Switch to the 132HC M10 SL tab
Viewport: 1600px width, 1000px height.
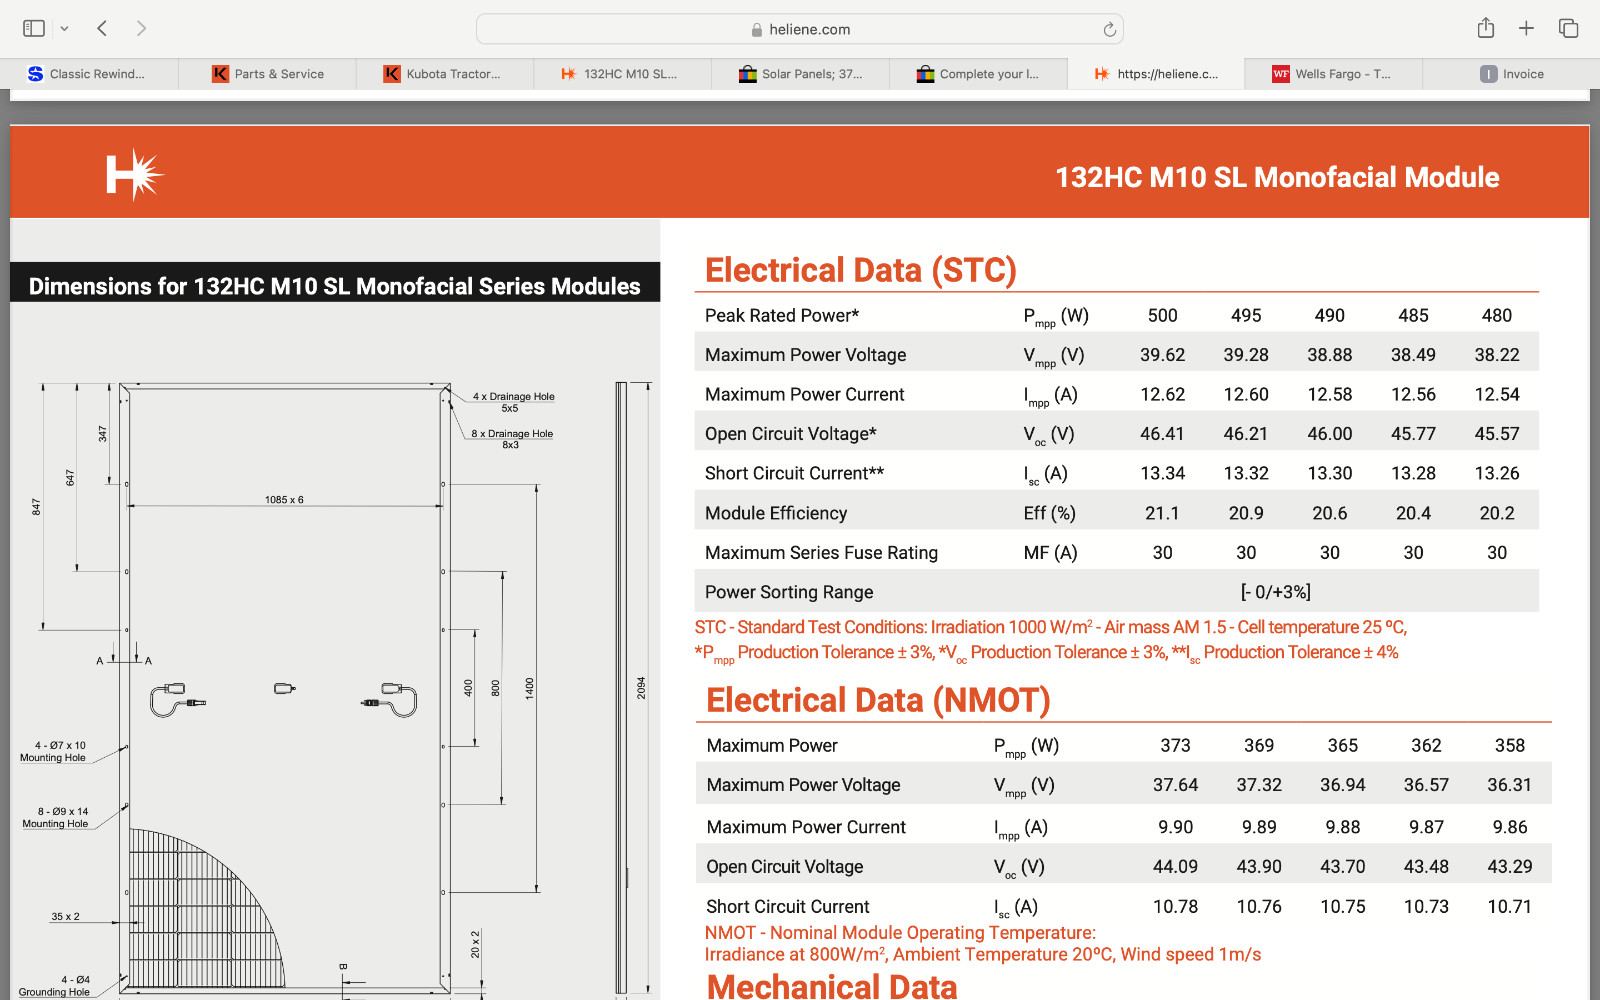pos(622,74)
